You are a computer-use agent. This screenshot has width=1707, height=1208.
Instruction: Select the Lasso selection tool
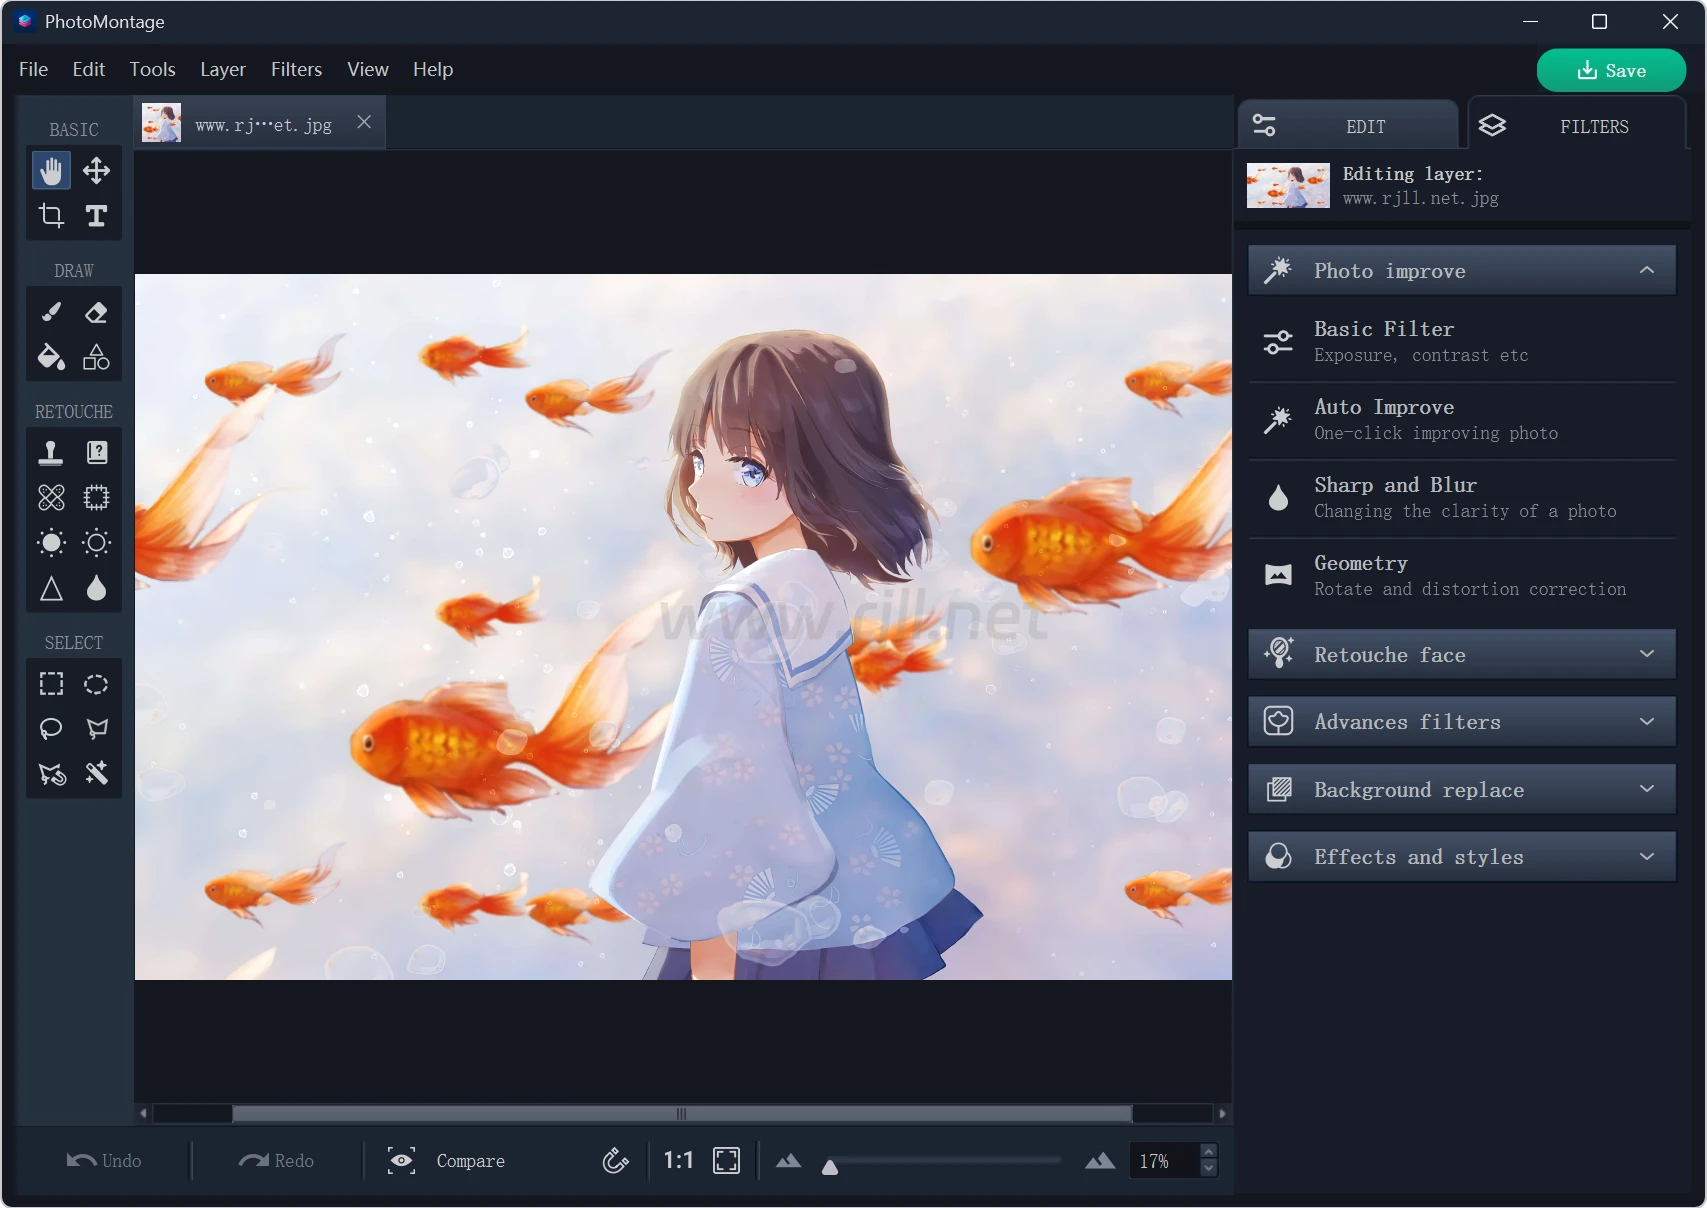[x=51, y=728]
